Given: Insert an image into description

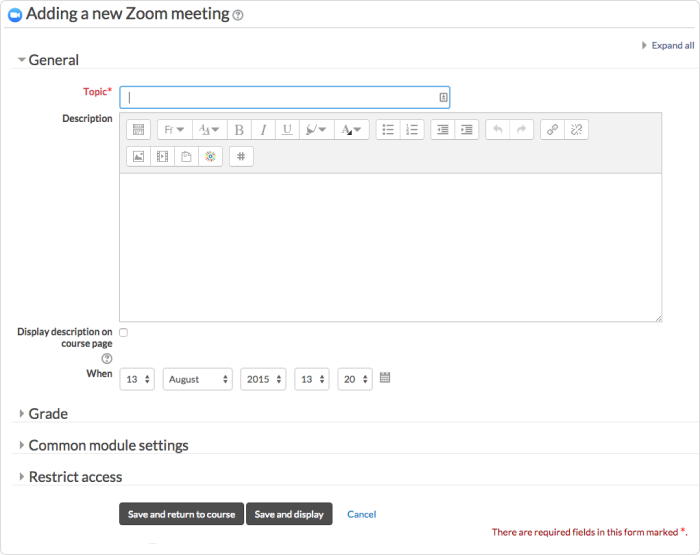Looking at the screenshot, I should (138, 156).
